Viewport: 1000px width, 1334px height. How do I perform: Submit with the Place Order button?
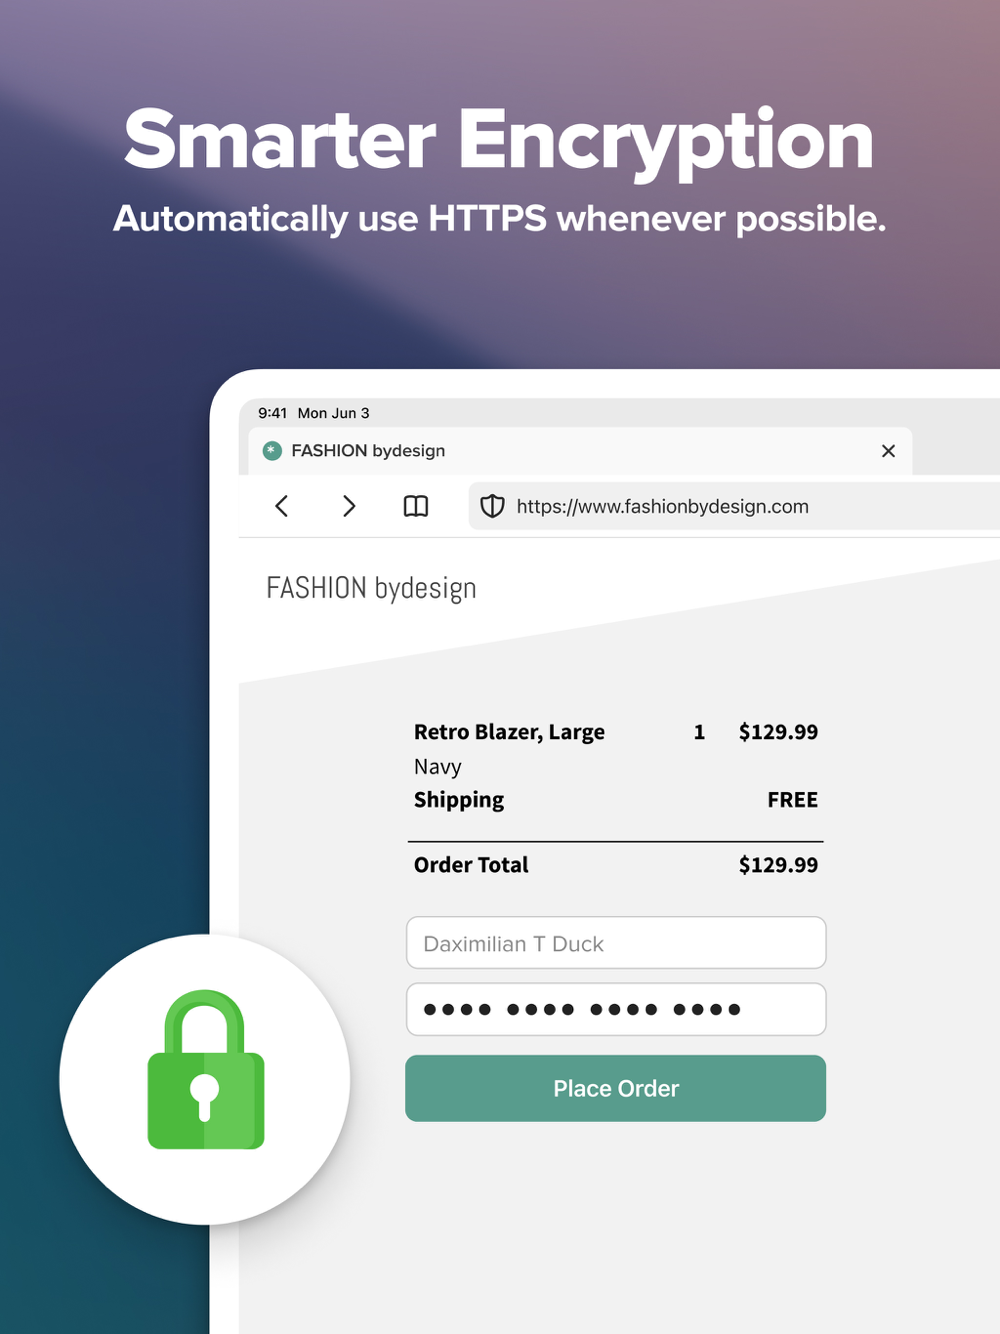point(616,1088)
